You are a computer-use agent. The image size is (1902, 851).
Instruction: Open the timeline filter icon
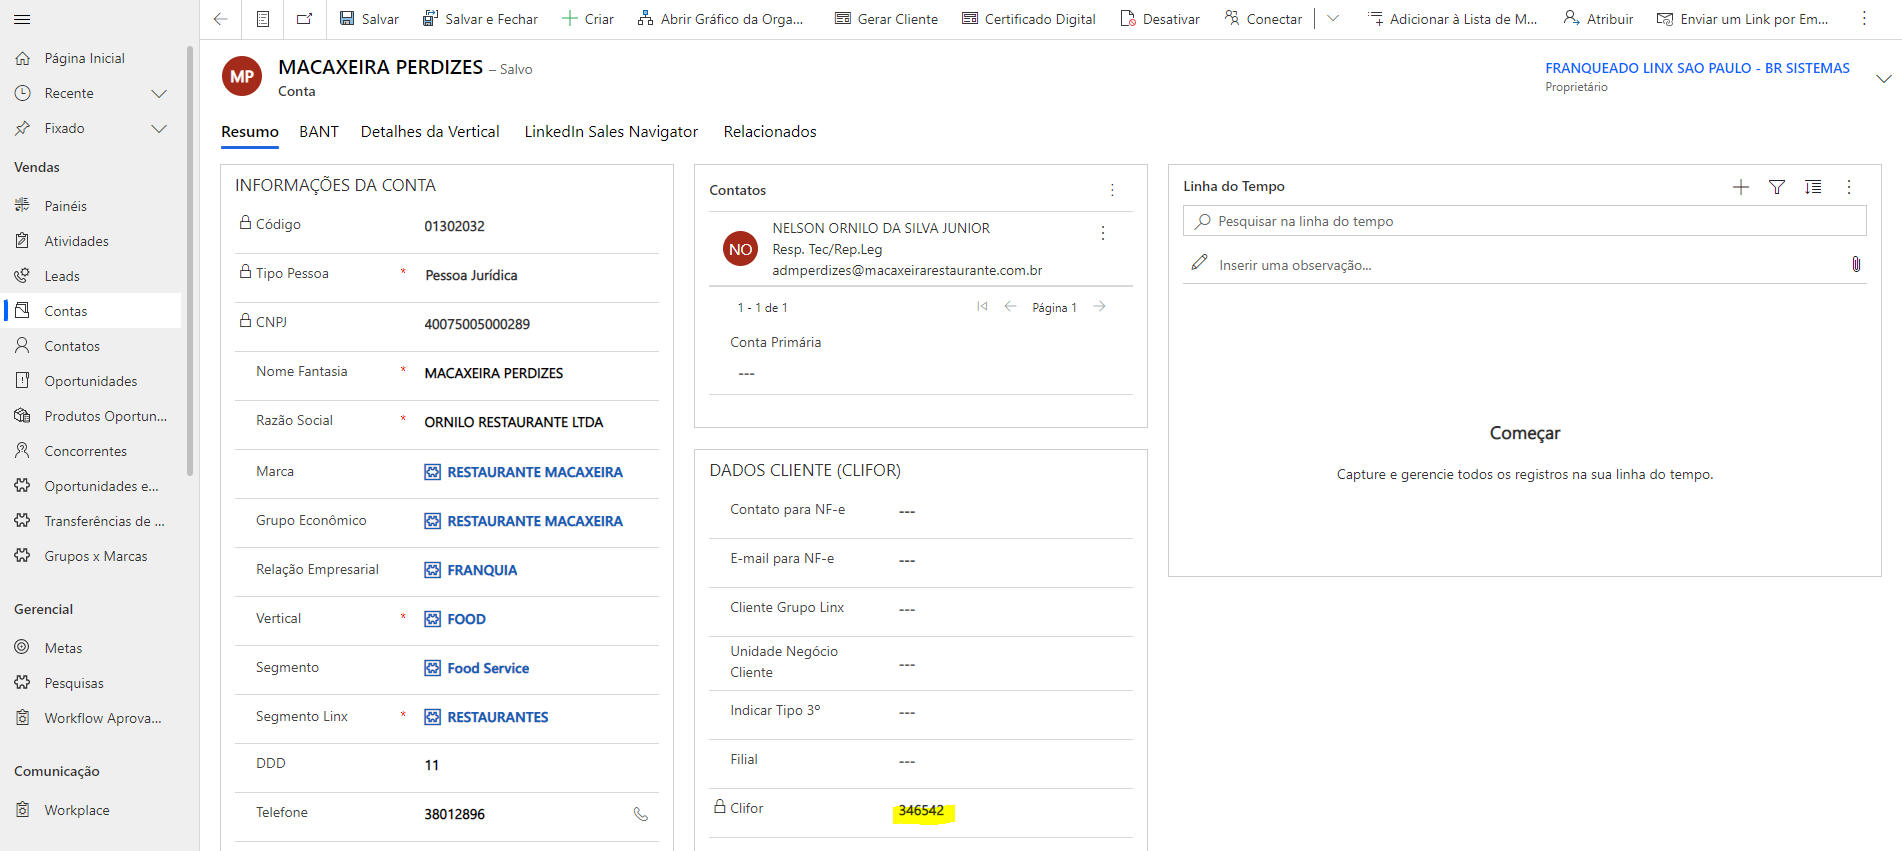[x=1777, y=187]
